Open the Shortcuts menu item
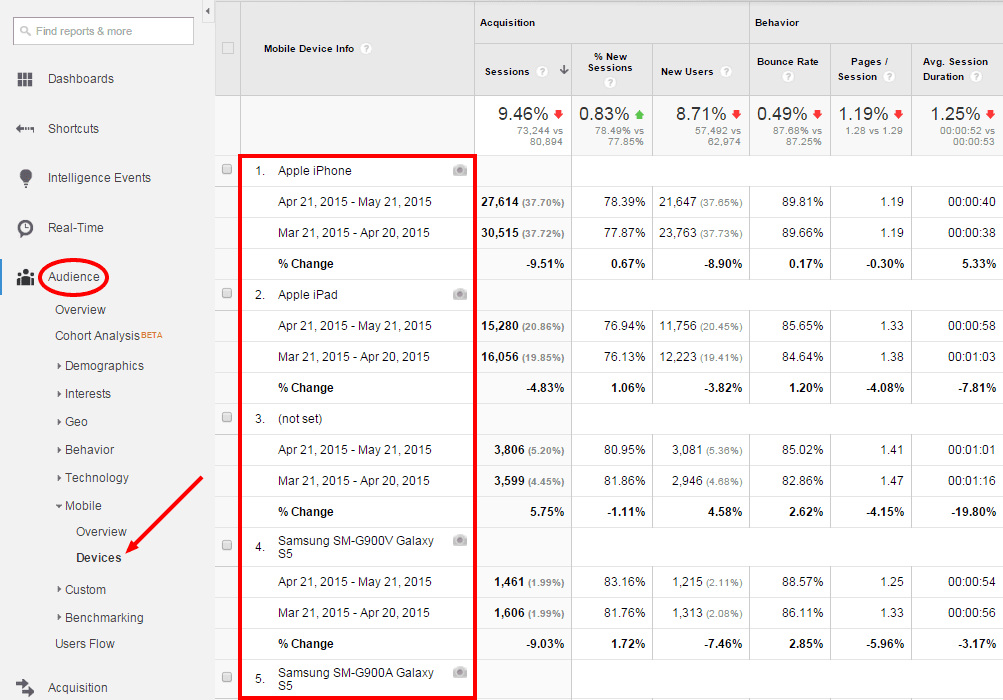Image resolution: width=1003 pixels, height=700 pixels. (74, 129)
